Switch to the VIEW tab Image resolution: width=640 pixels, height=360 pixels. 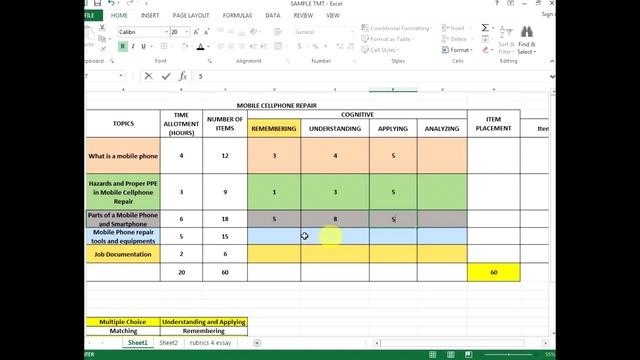pyautogui.click(x=333, y=16)
